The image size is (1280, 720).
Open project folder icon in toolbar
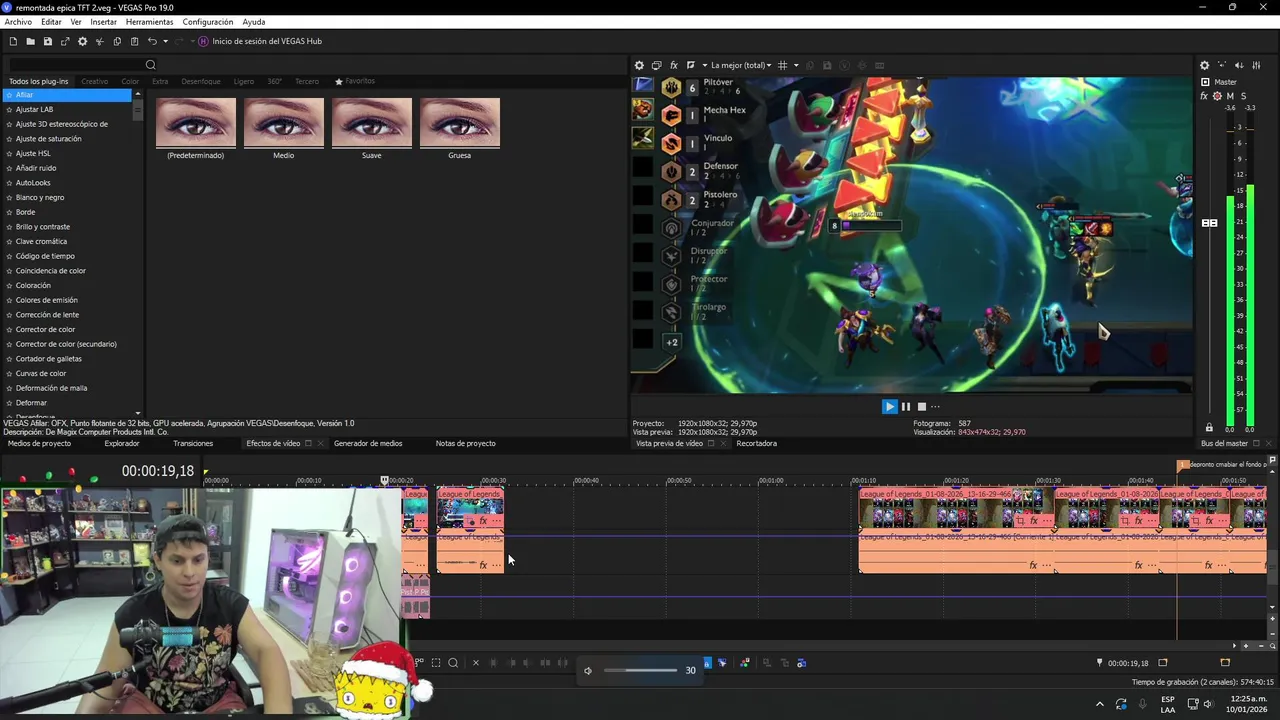click(x=30, y=41)
